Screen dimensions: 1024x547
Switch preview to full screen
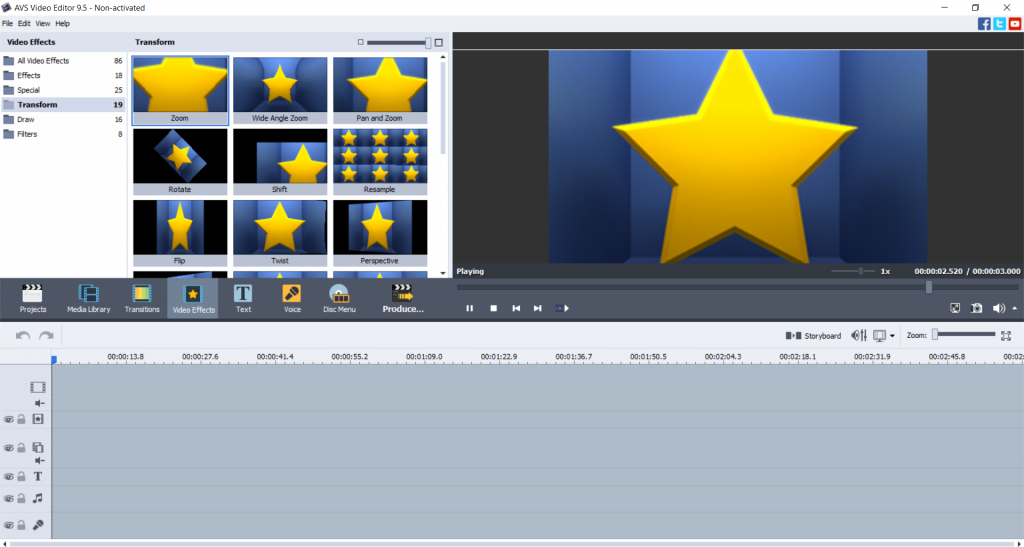tap(955, 308)
